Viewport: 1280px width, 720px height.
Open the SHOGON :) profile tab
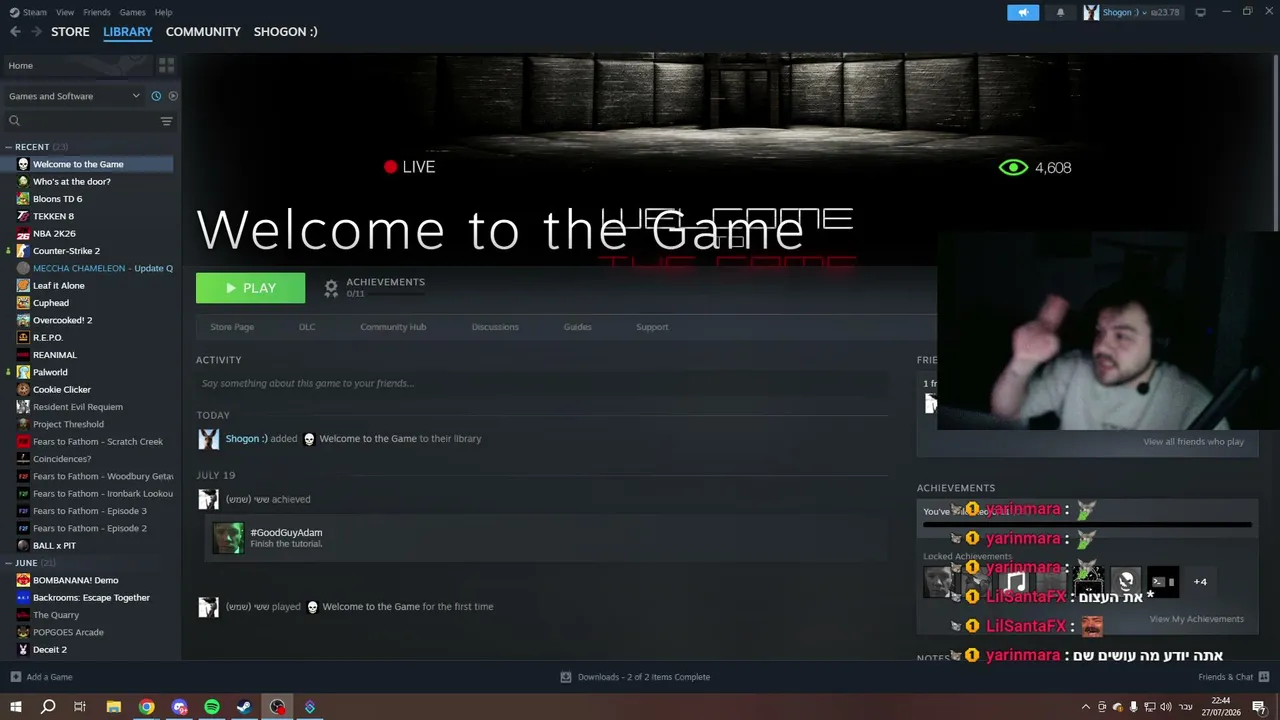click(285, 32)
